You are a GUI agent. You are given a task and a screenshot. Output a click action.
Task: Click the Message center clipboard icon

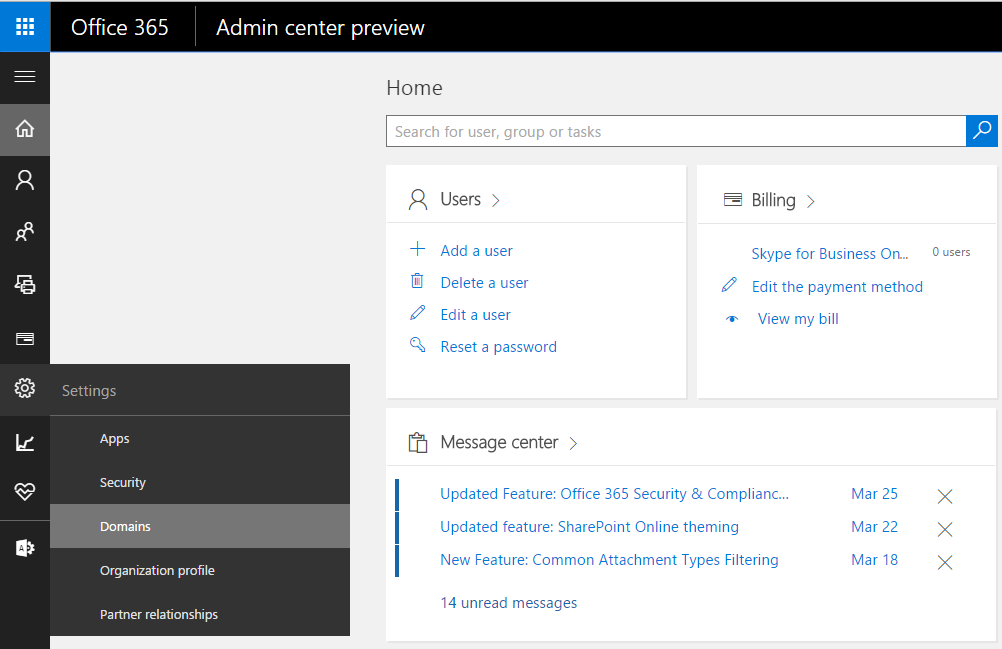(418, 443)
